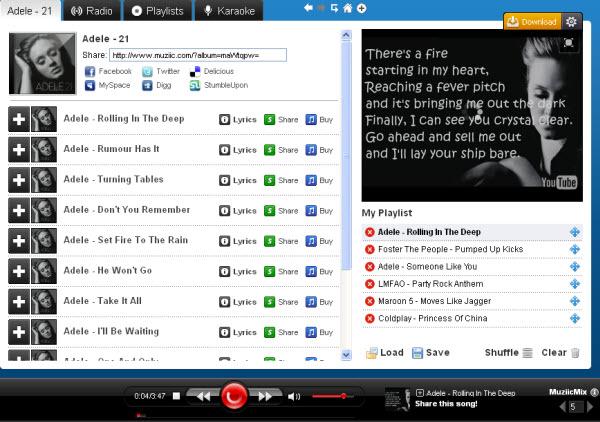
Task: Remove Pumped Up Kicks from playlist
Action: pos(370,249)
